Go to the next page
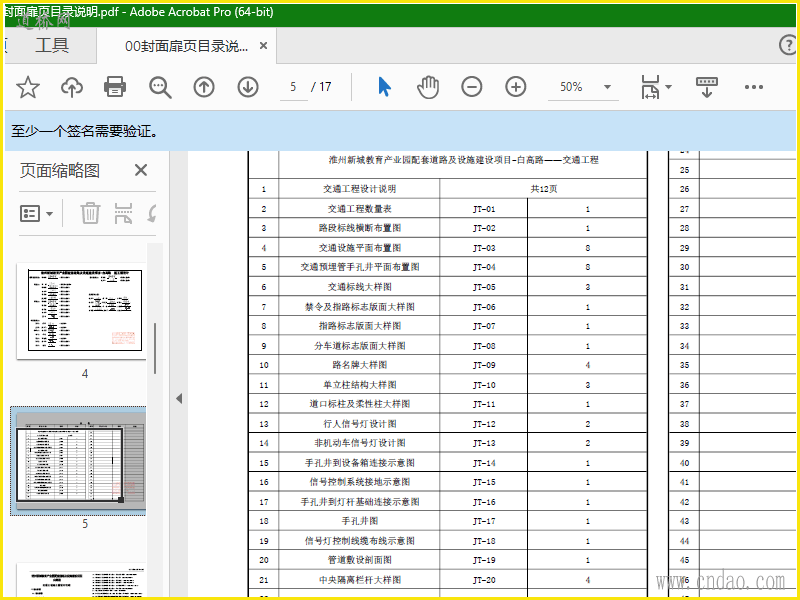The width and height of the screenshot is (800, 600). coord(247,87)
